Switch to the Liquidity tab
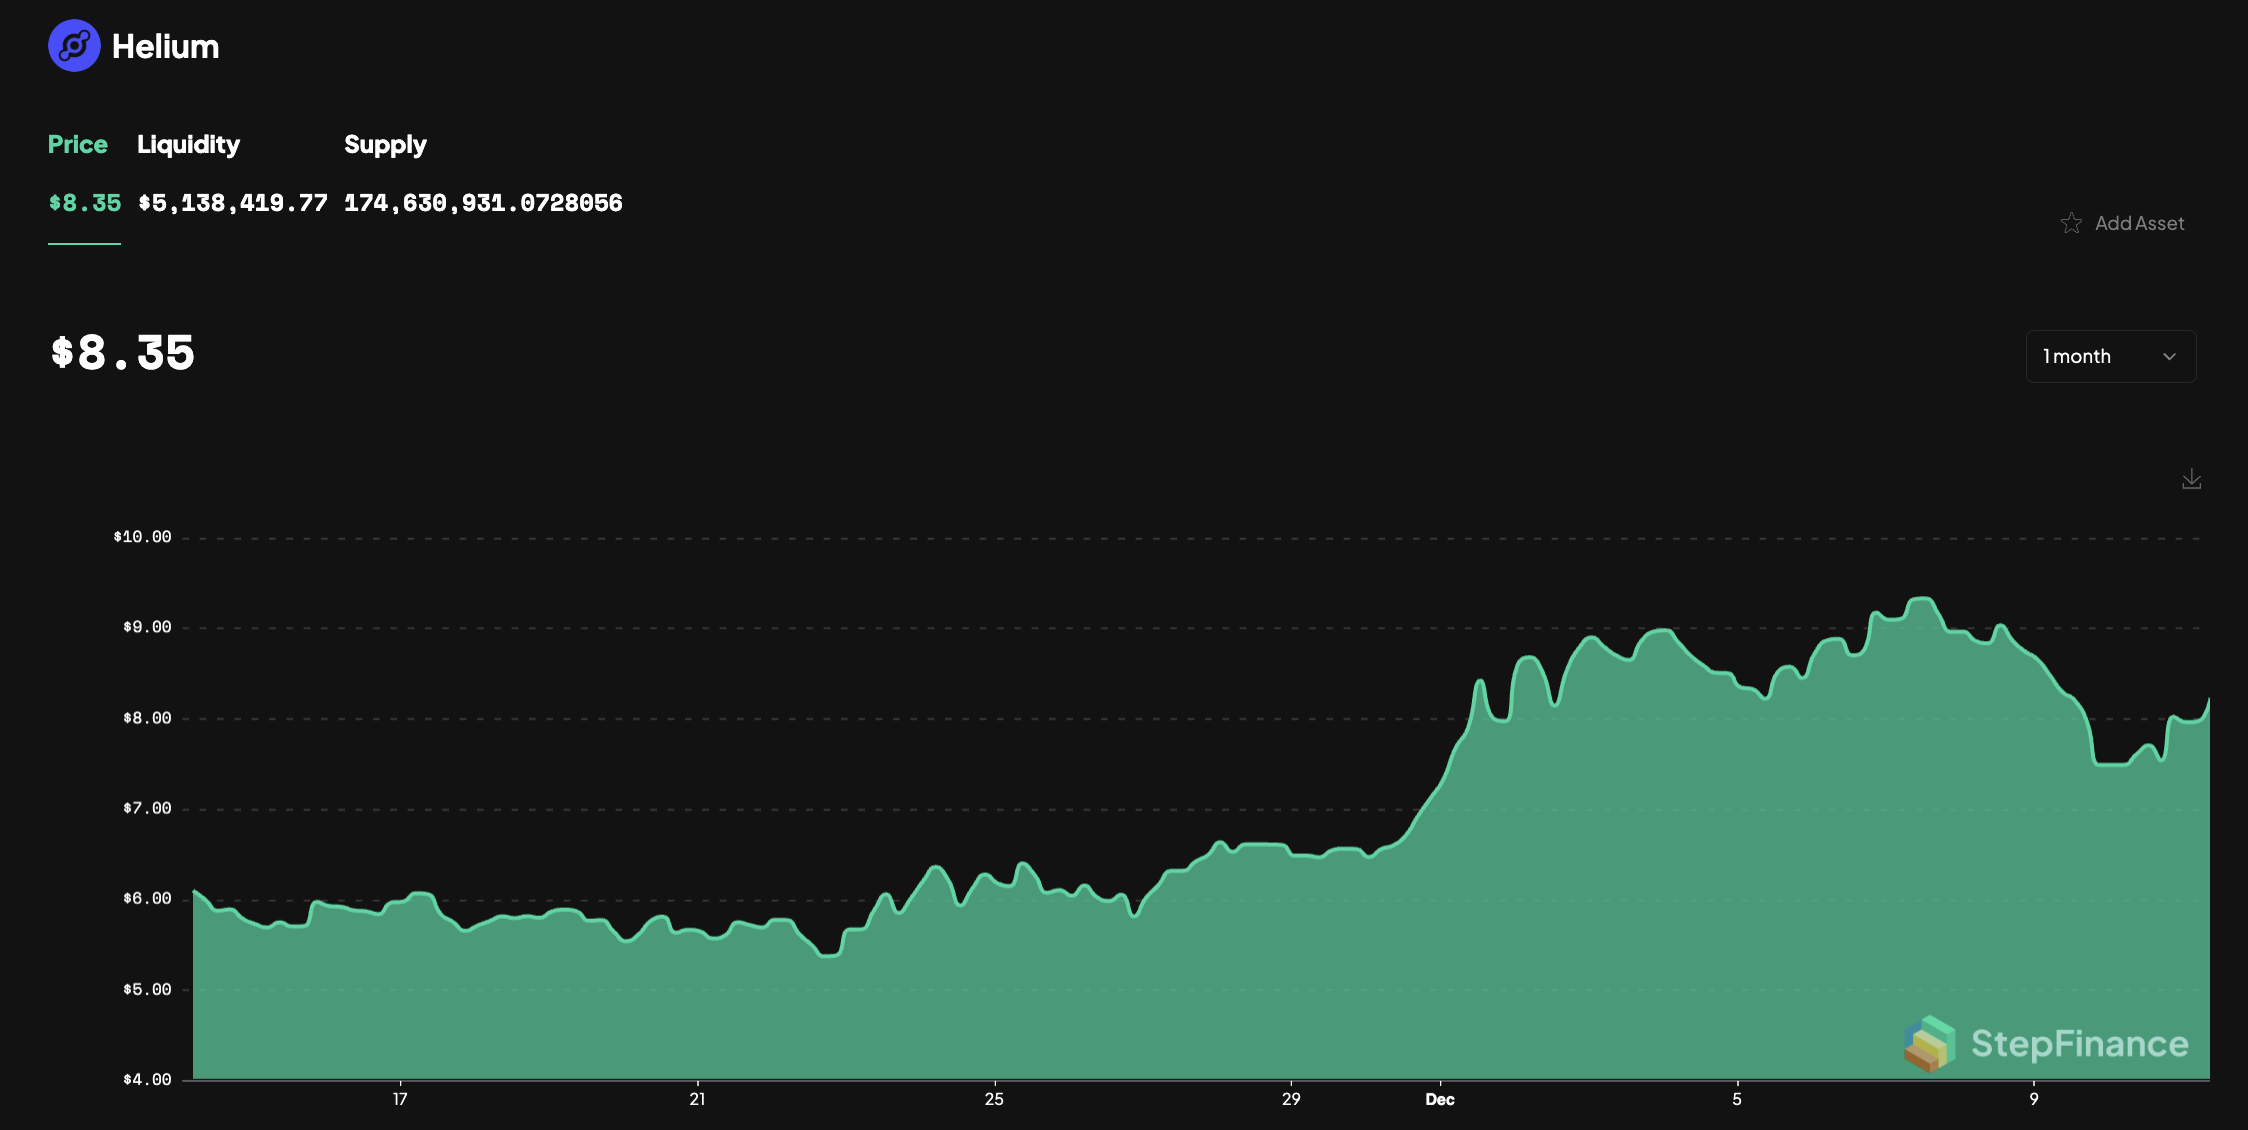 (188, 144)
